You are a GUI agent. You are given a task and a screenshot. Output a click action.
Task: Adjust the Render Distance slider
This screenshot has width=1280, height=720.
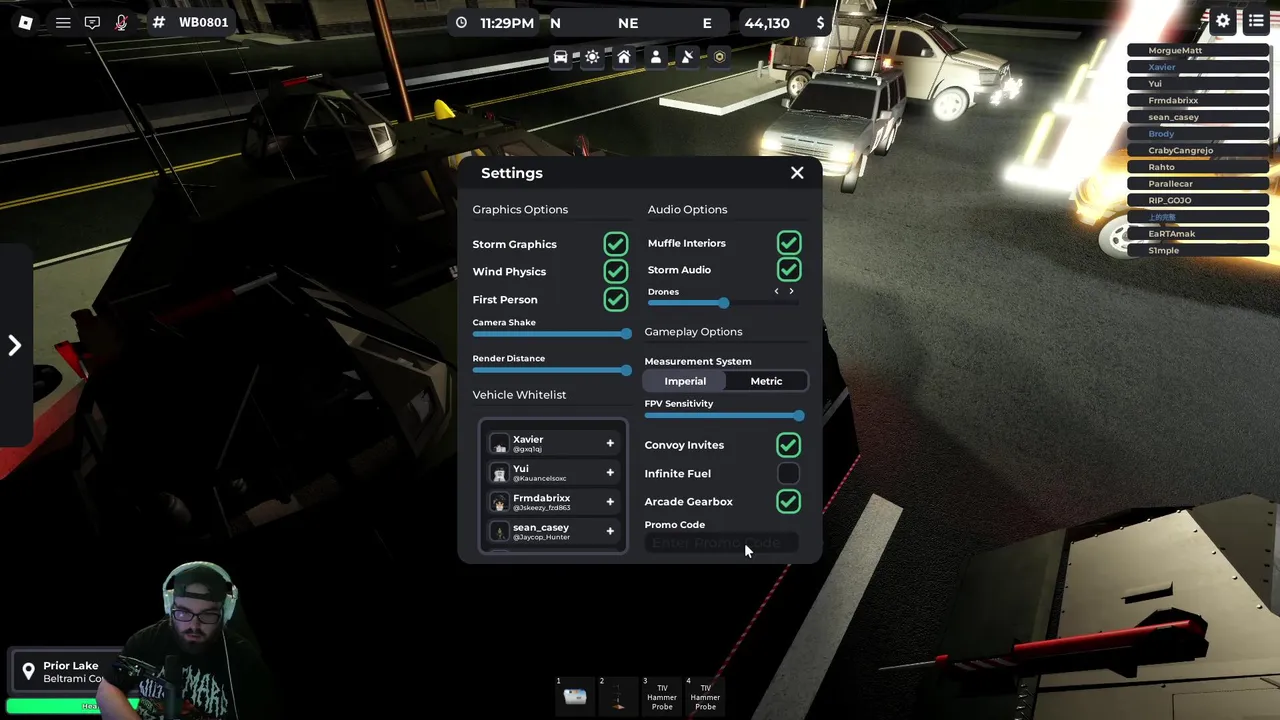(x=552, y=370)
